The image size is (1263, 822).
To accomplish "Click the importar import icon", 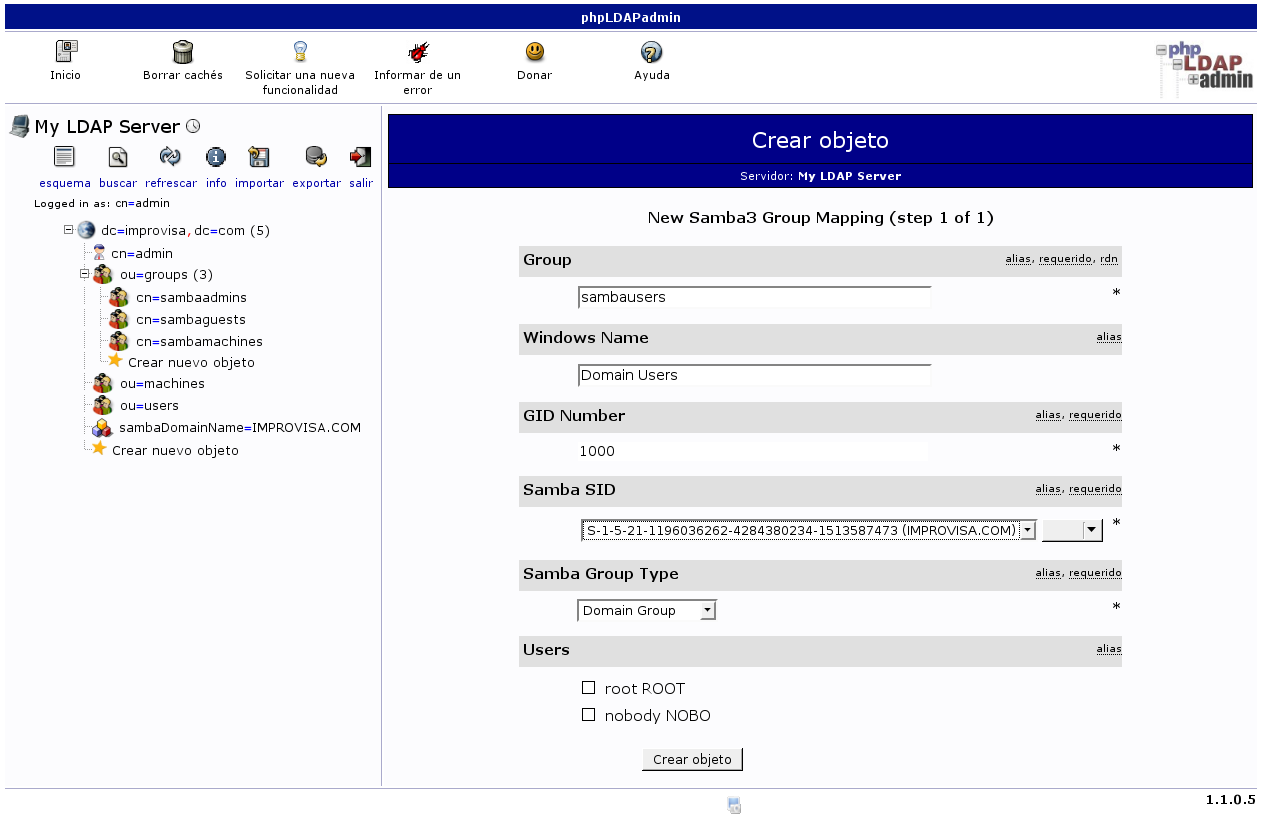I will click(x=259, y=156).
